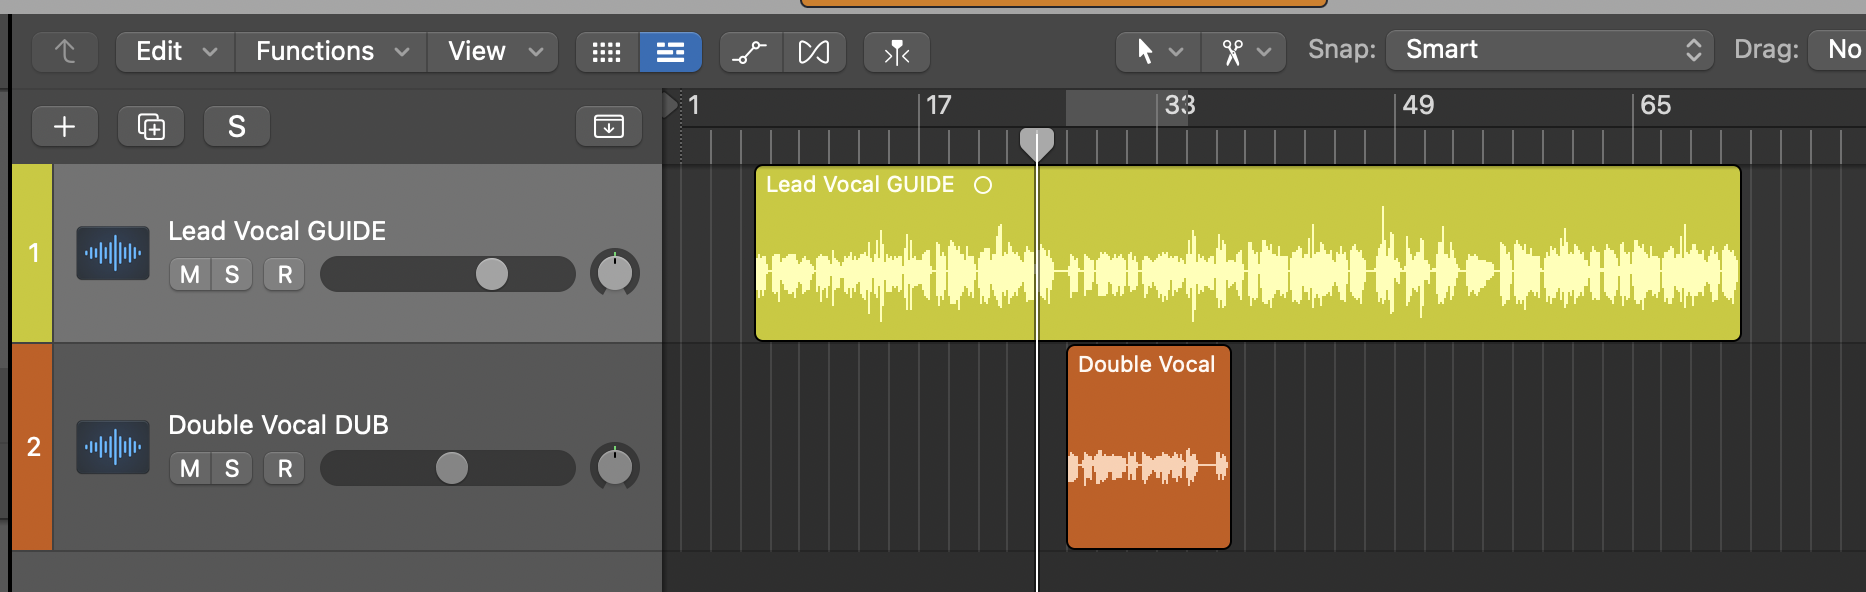Solo the Double Vocal DUB track

[x=232, y=469]
